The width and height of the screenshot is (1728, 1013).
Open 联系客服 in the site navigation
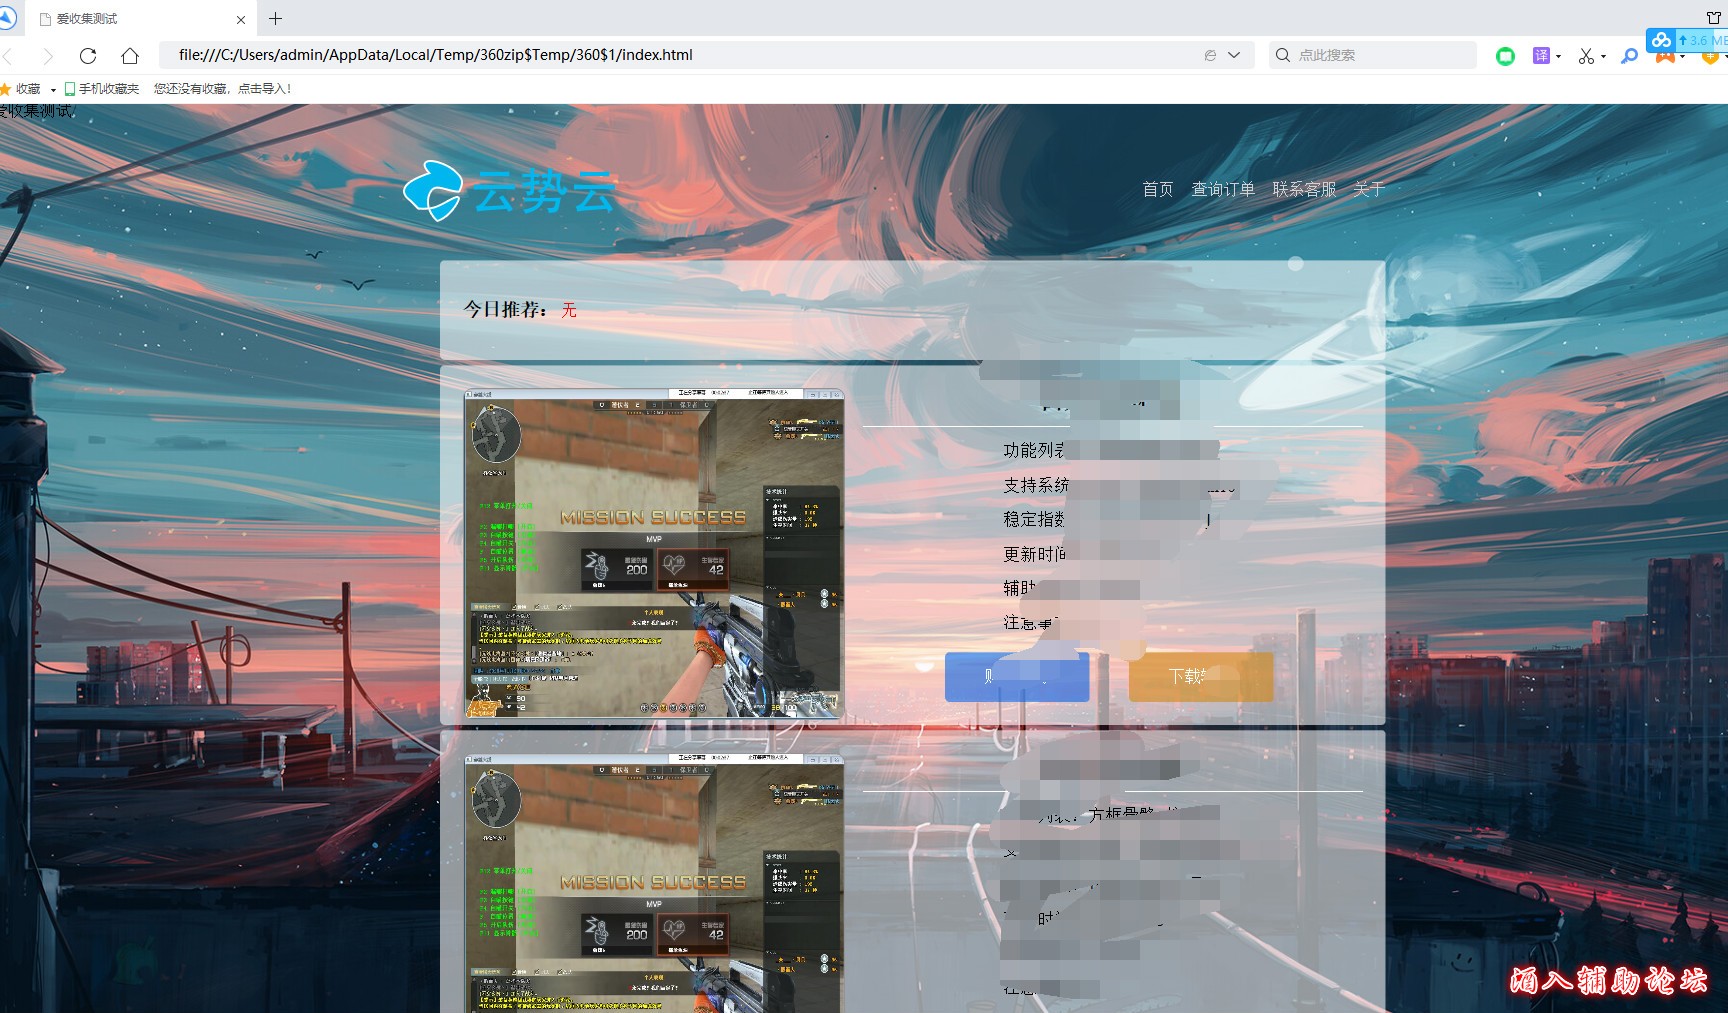pyautogui.click(x=1304, y=189)
